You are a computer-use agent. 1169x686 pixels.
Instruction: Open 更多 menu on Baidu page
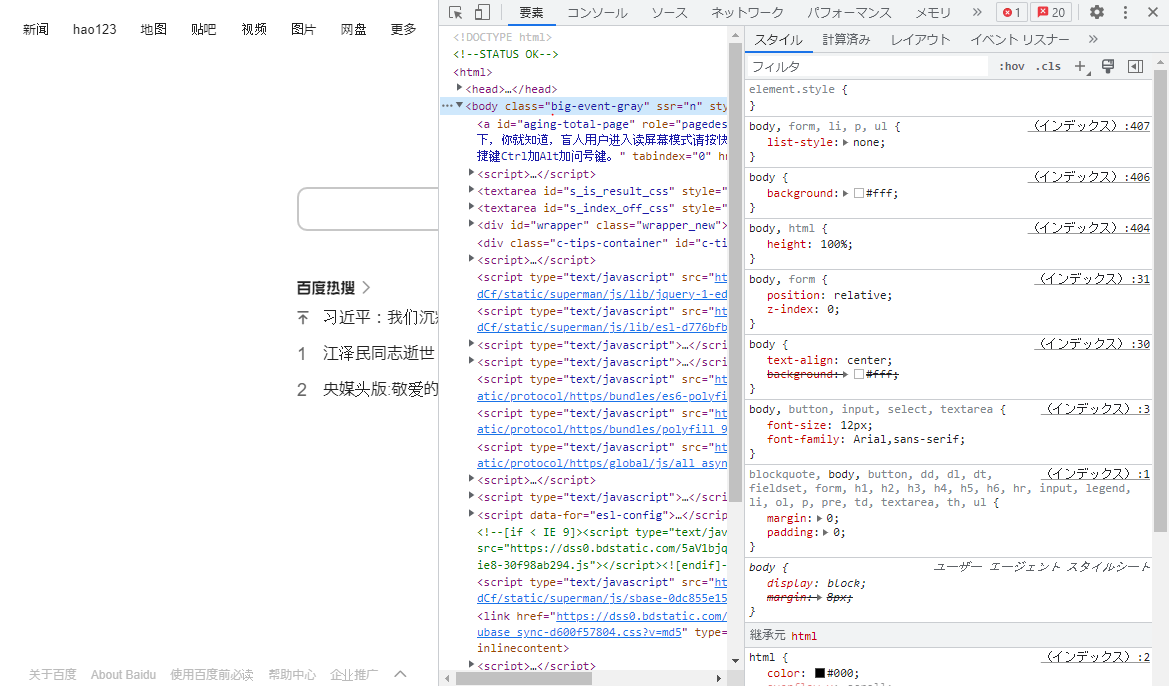tap(403, 29)
